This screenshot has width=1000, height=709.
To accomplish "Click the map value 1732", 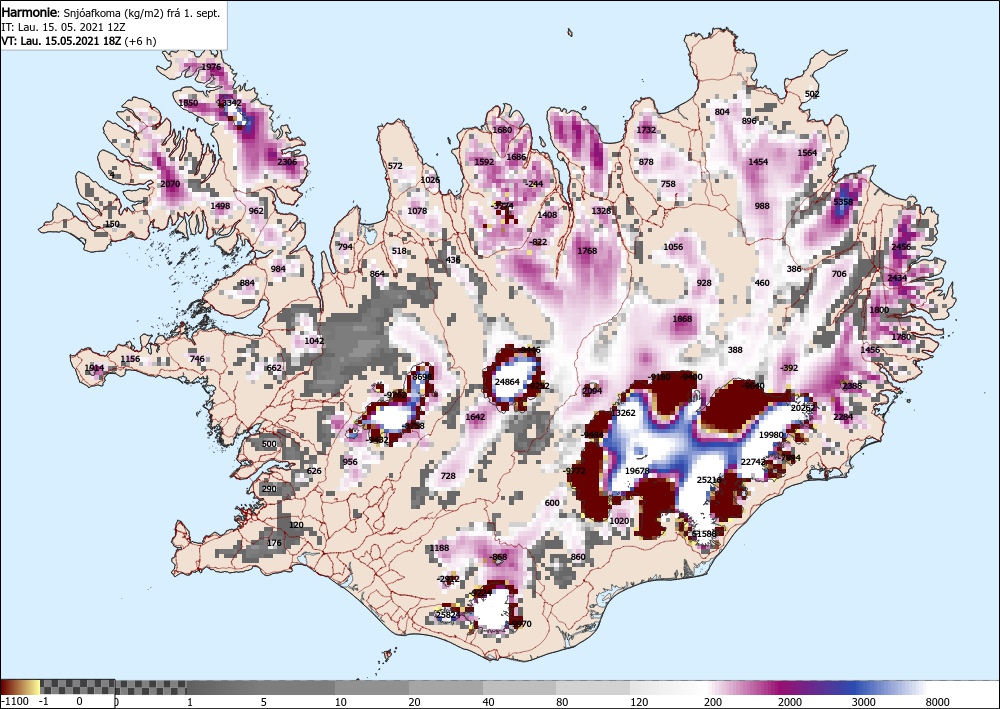I will (646, 130).
